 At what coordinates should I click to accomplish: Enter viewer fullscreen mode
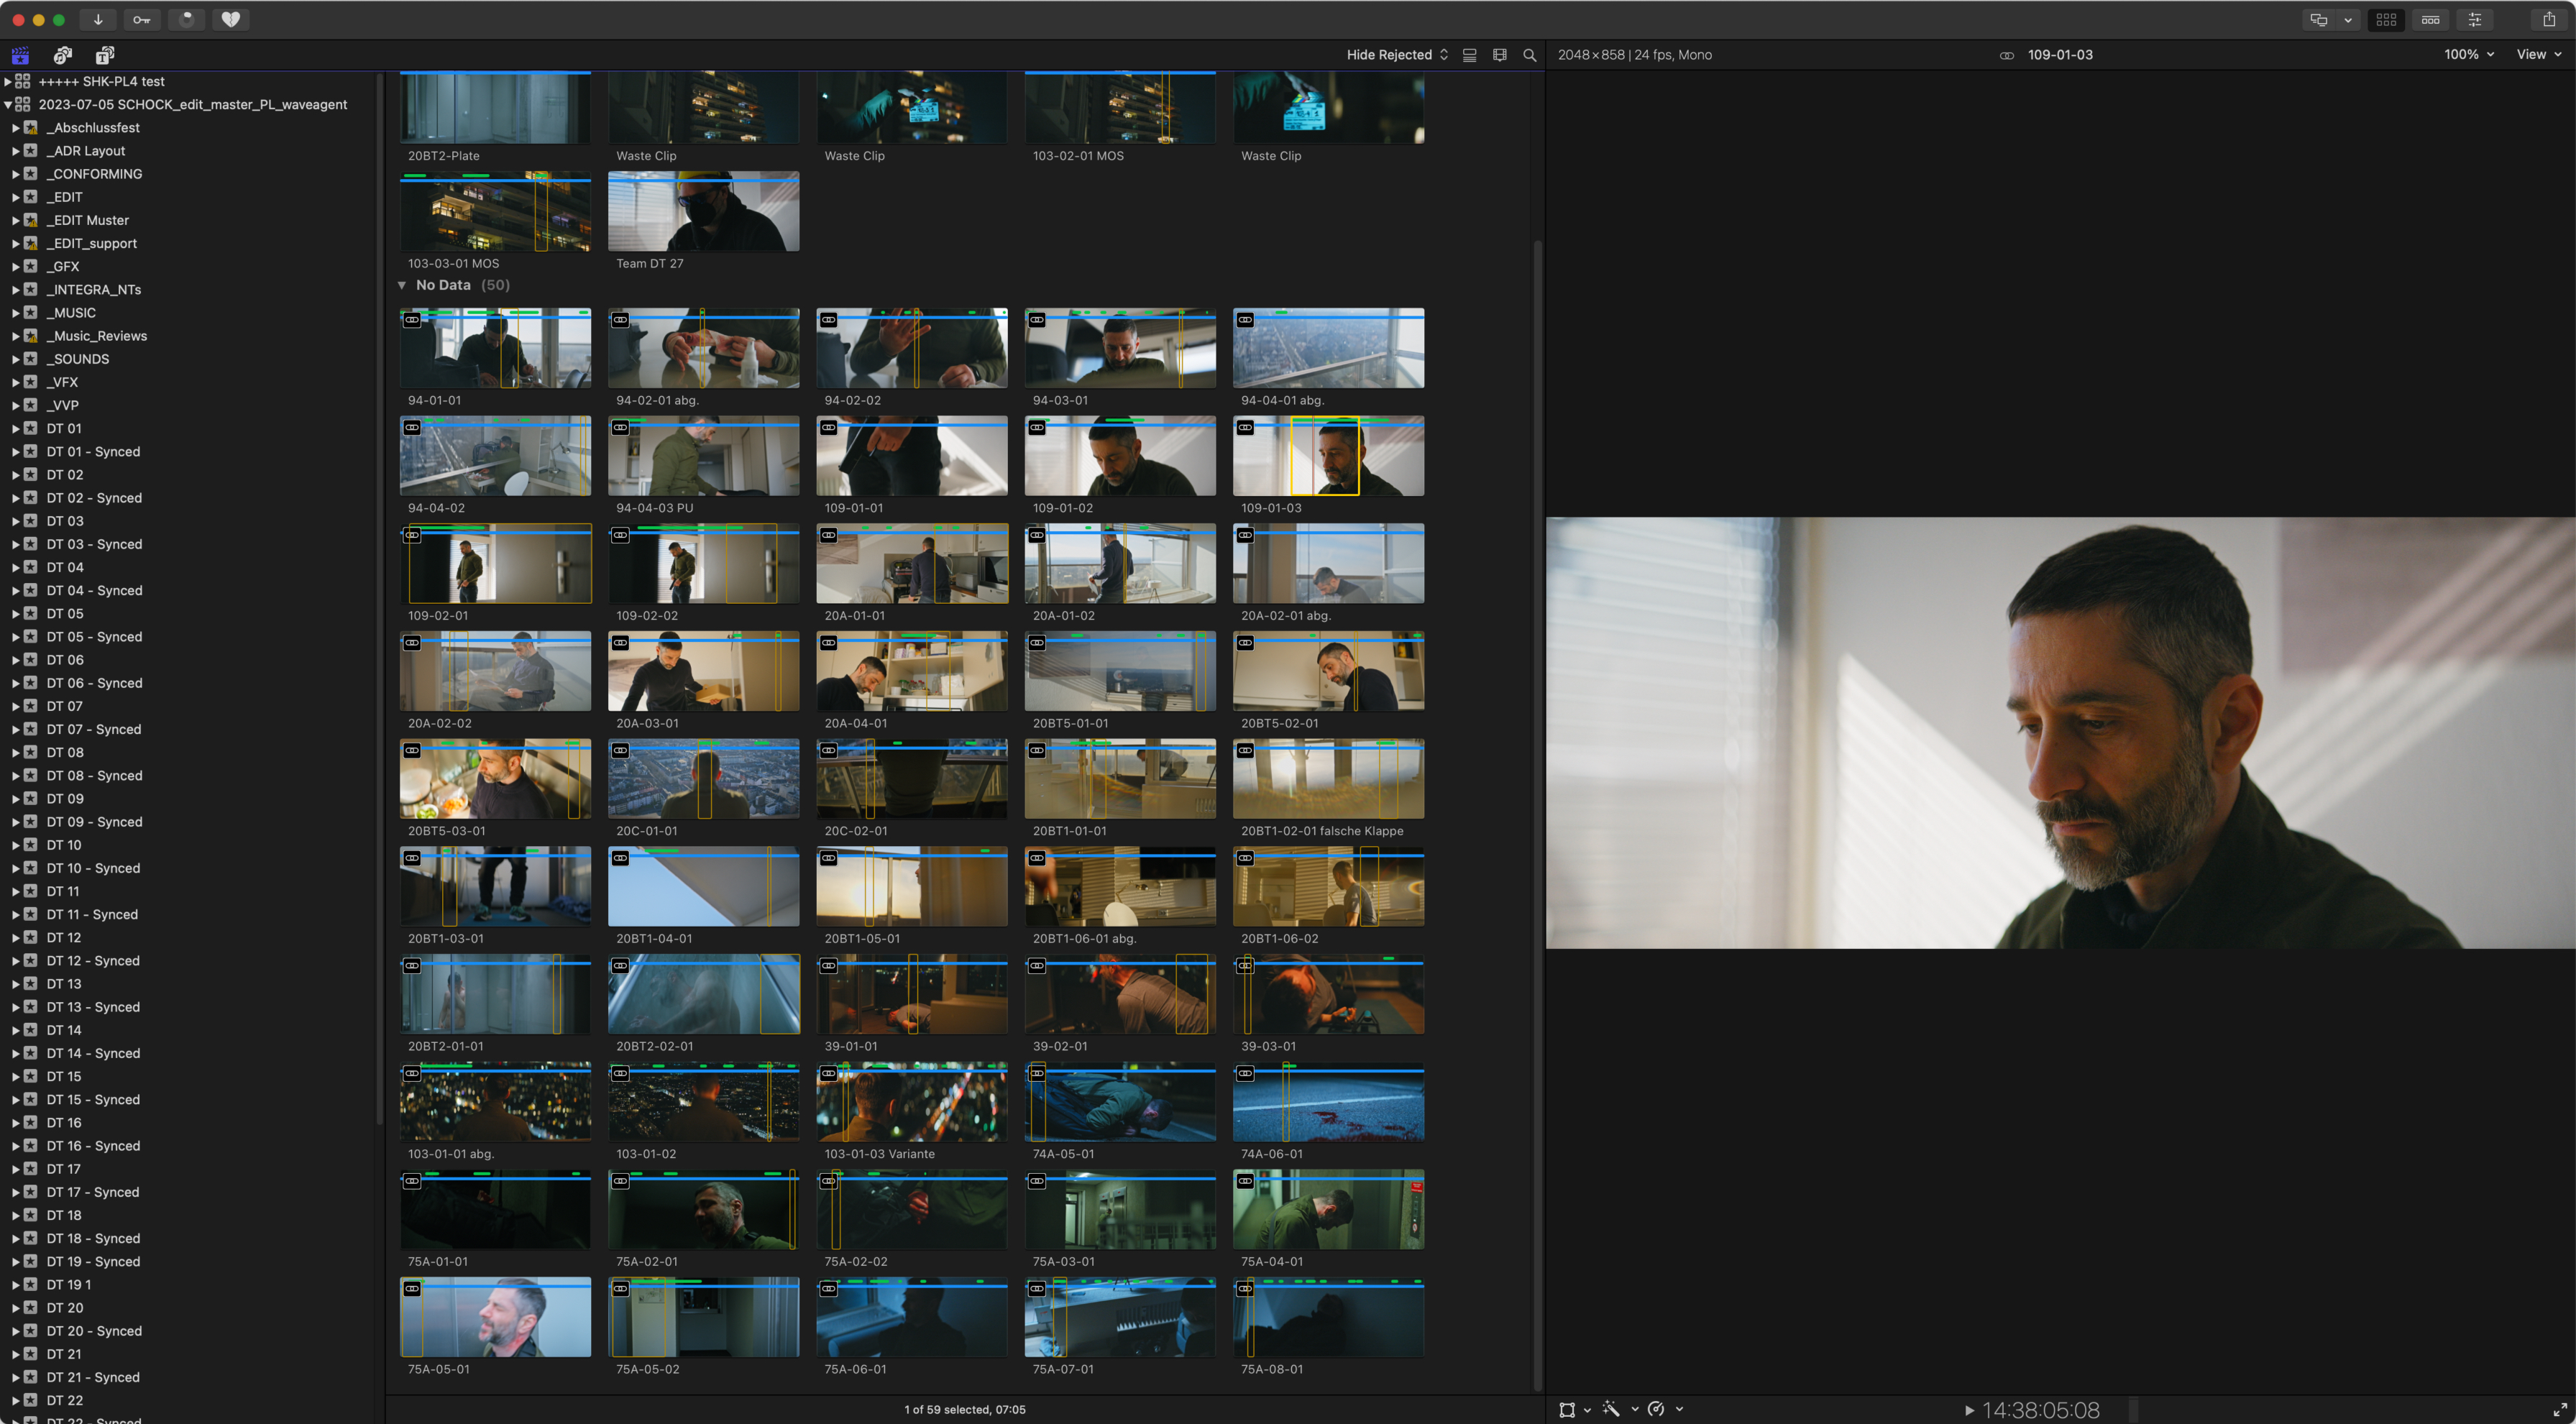pos(2559,1409)
